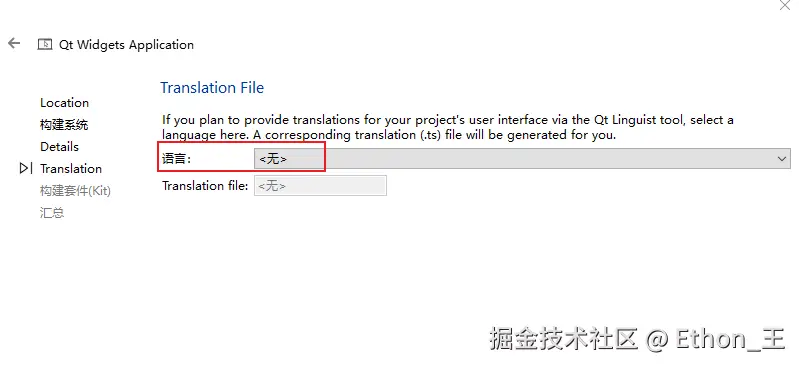Click the Qt Linguist description paragraph
Screen dimensions: 799x366
(x=448, y=127)
